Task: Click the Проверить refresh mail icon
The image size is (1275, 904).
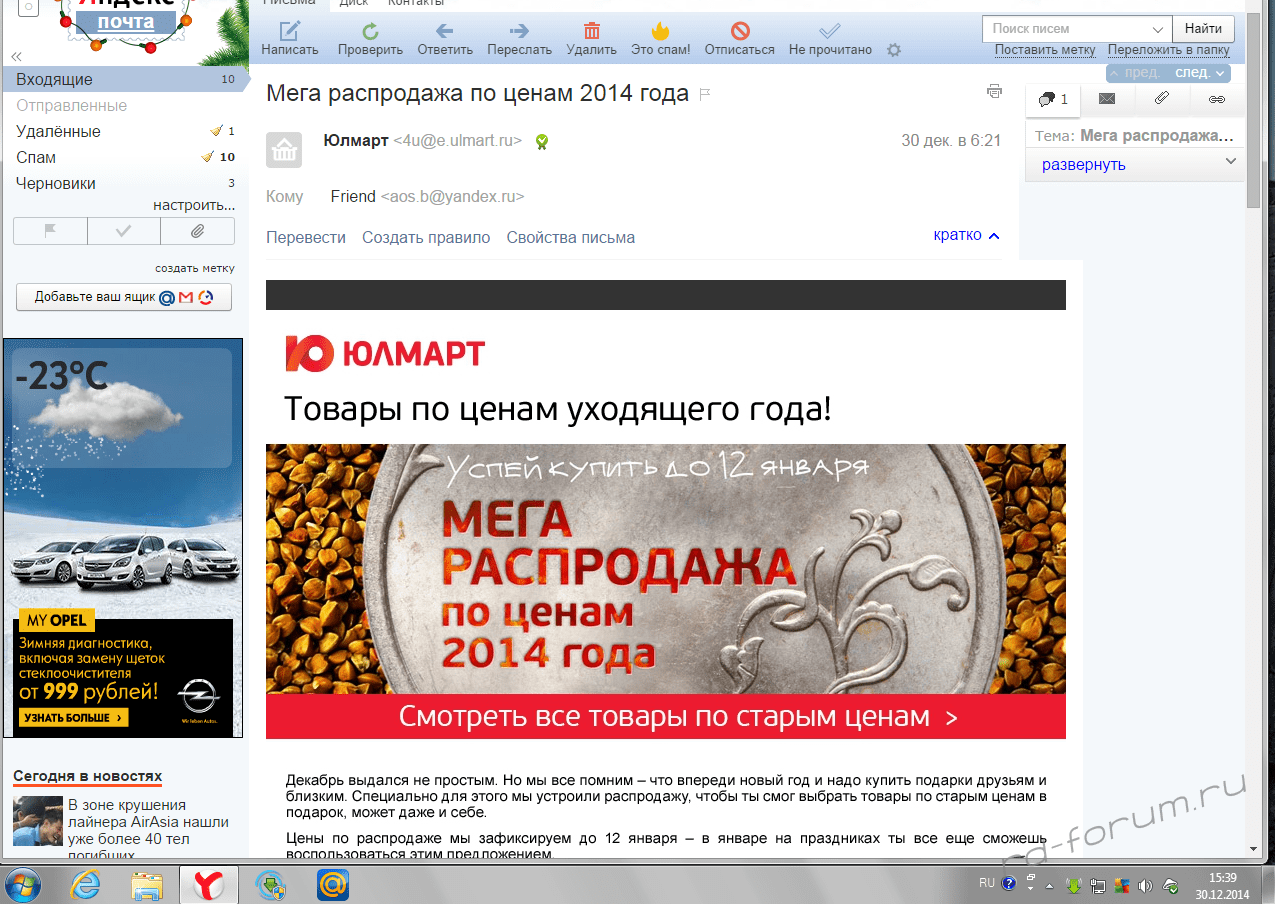Action: 370,31
